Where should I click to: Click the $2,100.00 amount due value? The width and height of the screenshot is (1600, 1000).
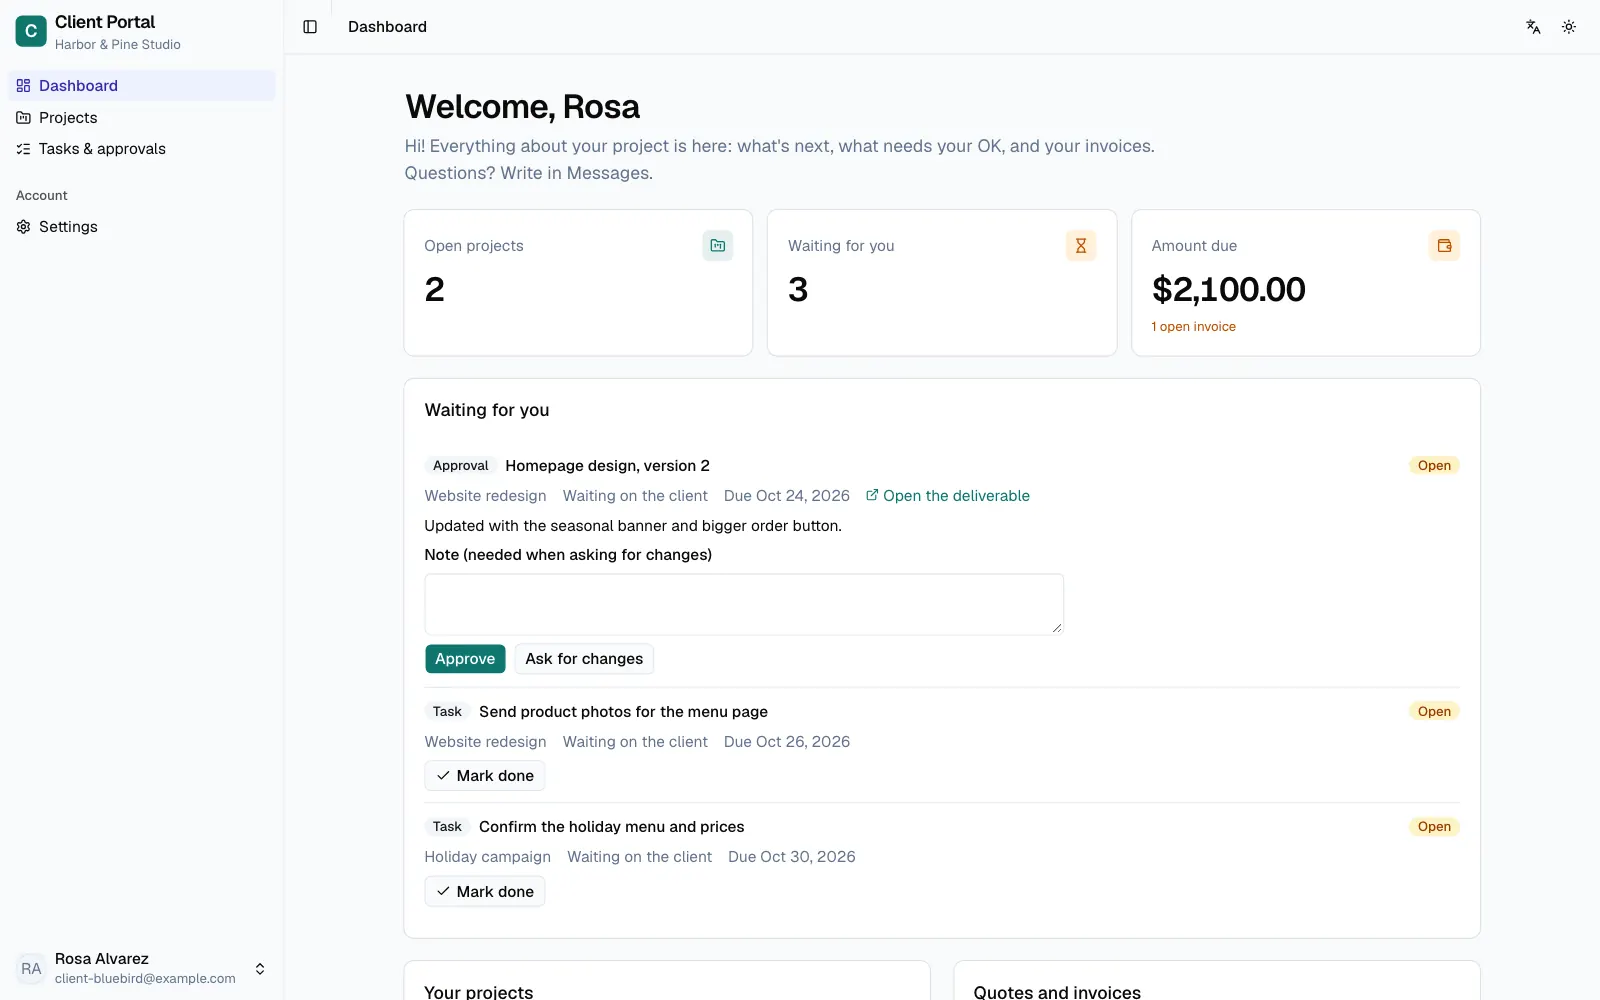[x=1228, y=290]
